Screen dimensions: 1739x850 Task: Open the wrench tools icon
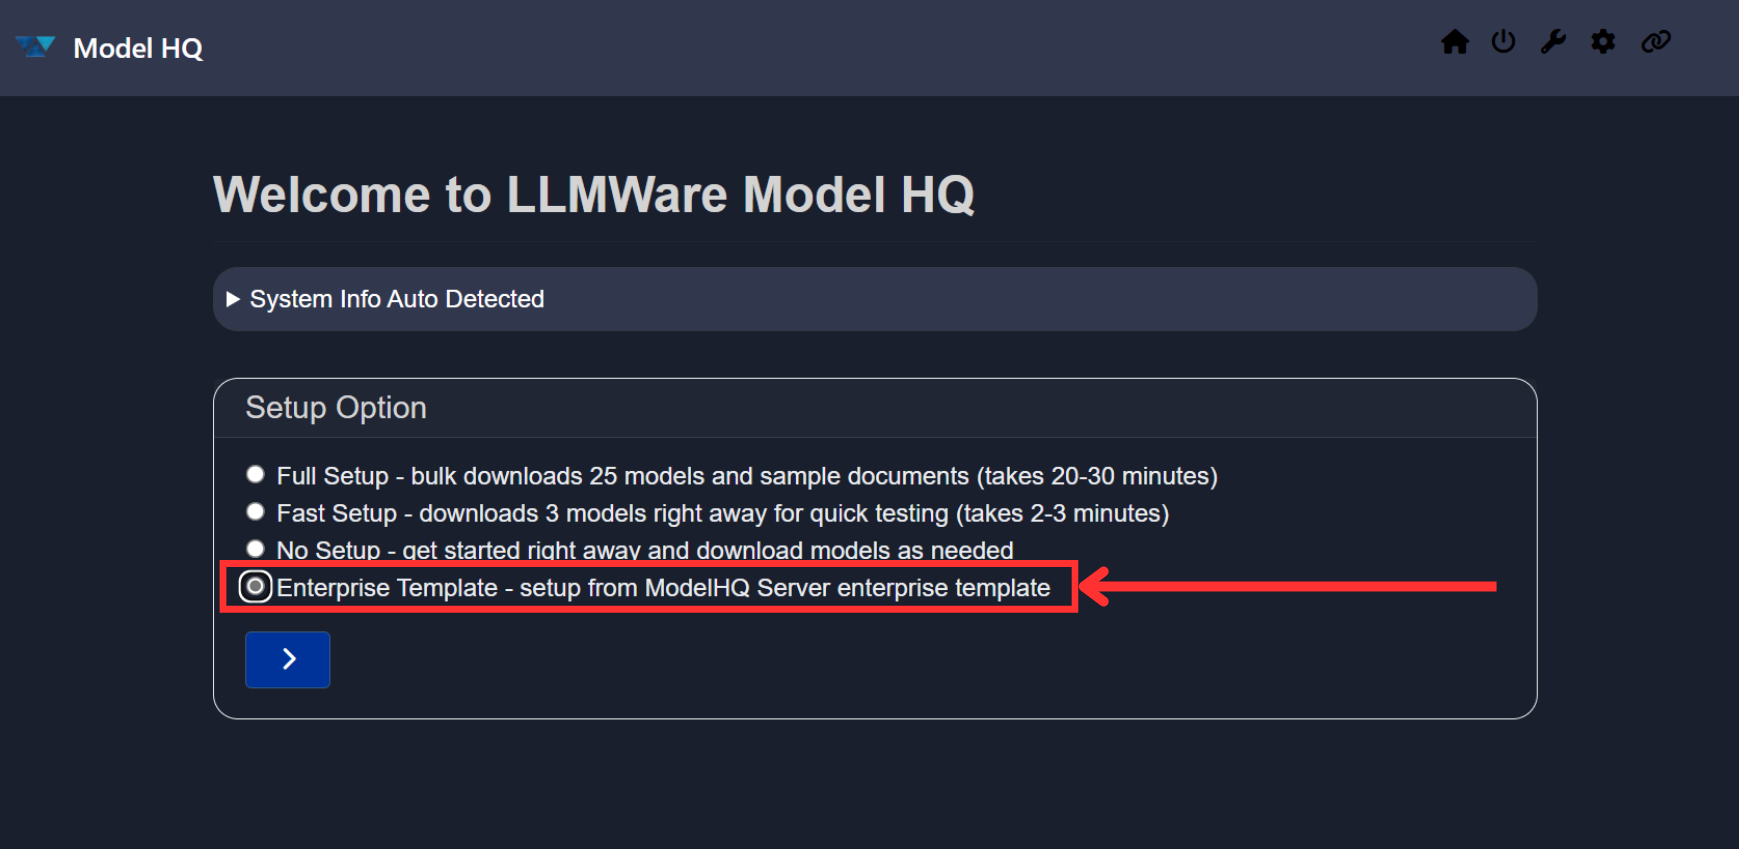[1553, 42]
